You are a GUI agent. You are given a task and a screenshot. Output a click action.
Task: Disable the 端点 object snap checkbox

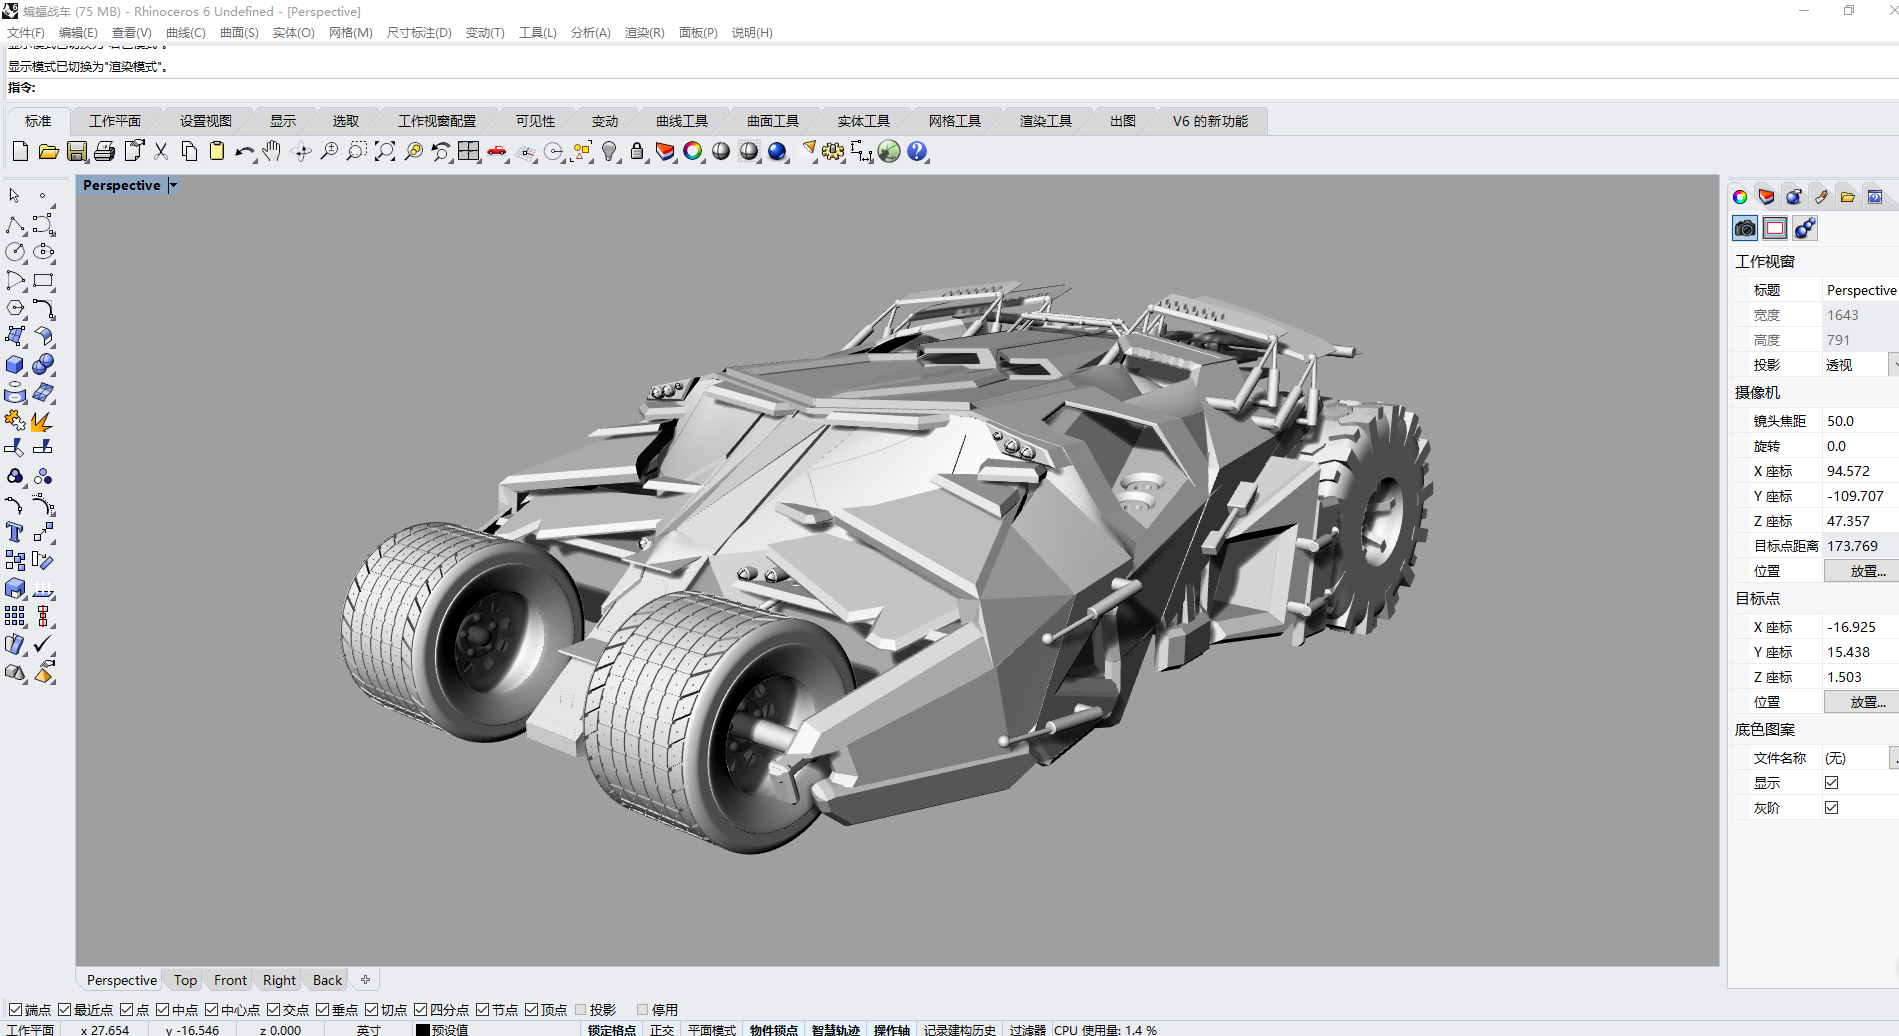coord(15,1010)
